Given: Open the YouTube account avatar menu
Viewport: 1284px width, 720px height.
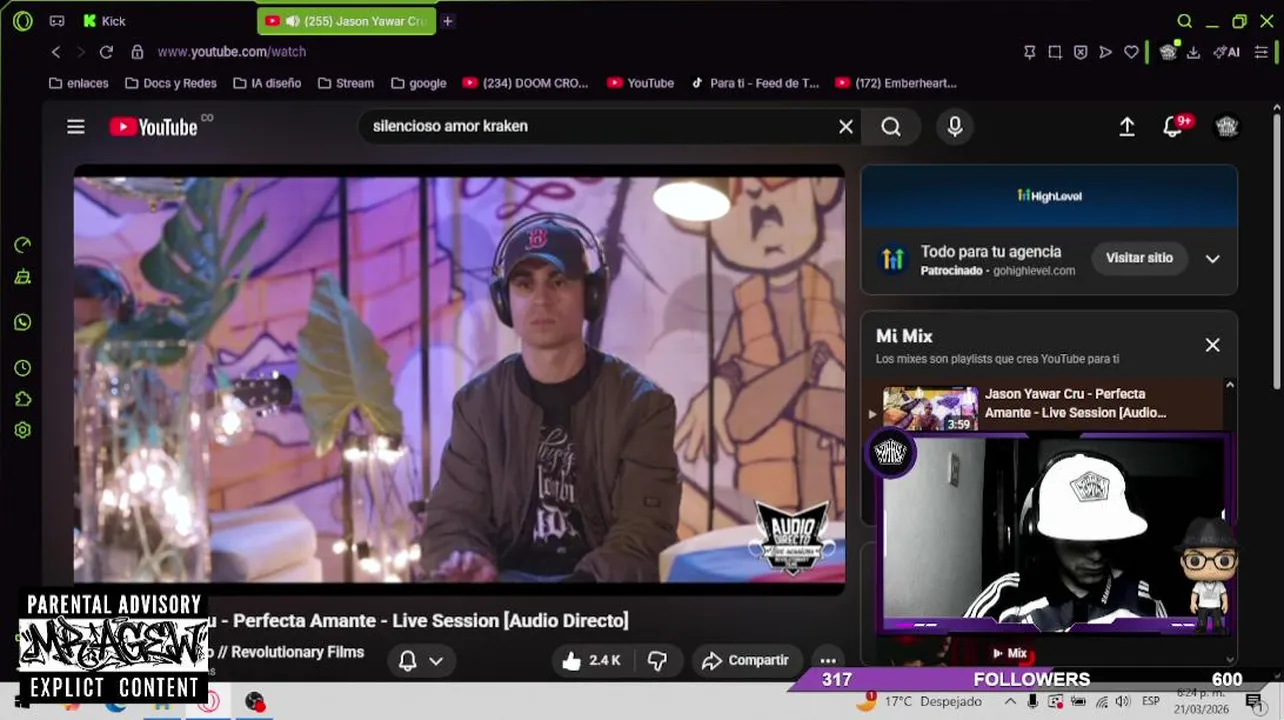Looking at the screenshot, I should point(1227,127).
